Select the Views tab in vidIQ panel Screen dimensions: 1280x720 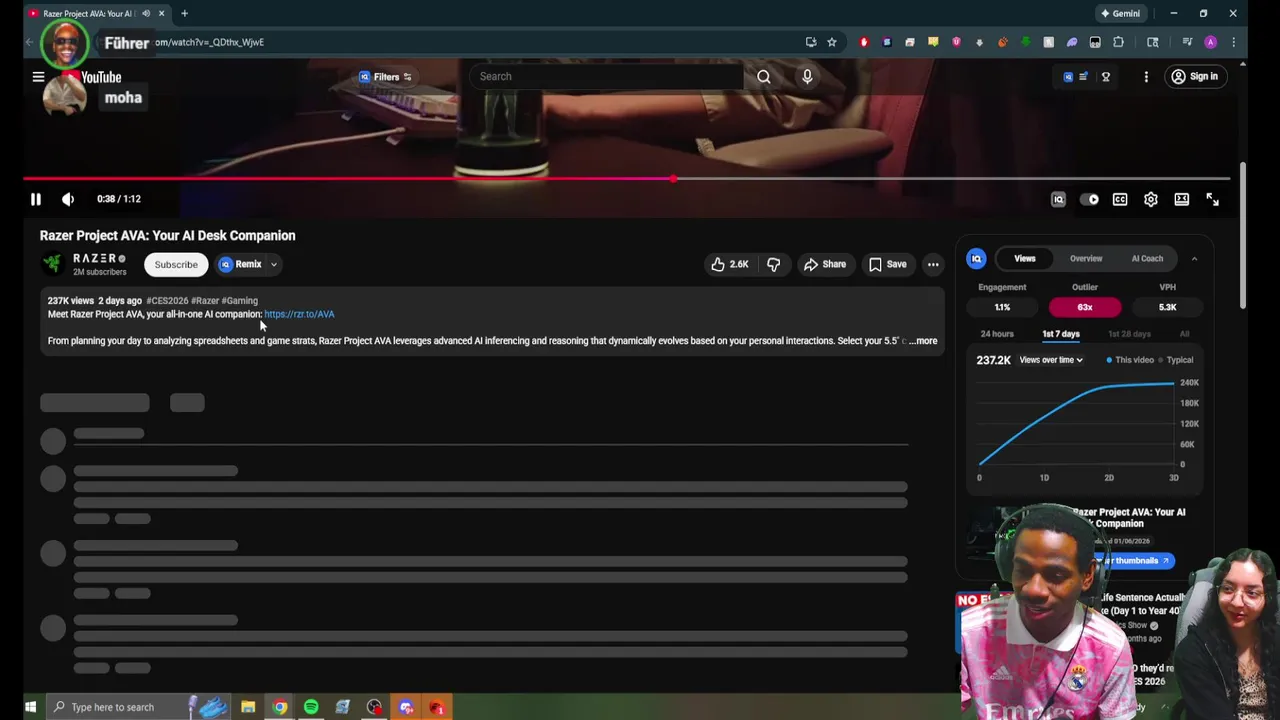tap(1025, 258)
